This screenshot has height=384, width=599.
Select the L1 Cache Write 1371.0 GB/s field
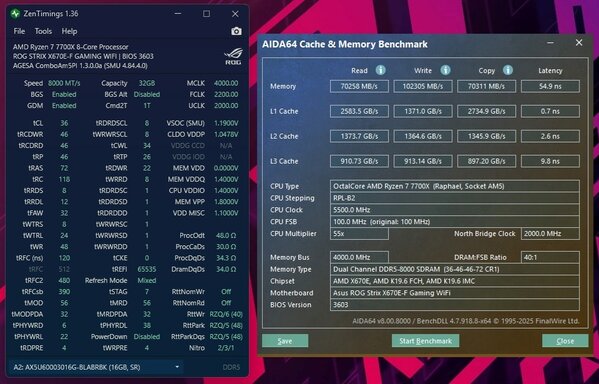[x=423, y=111]
